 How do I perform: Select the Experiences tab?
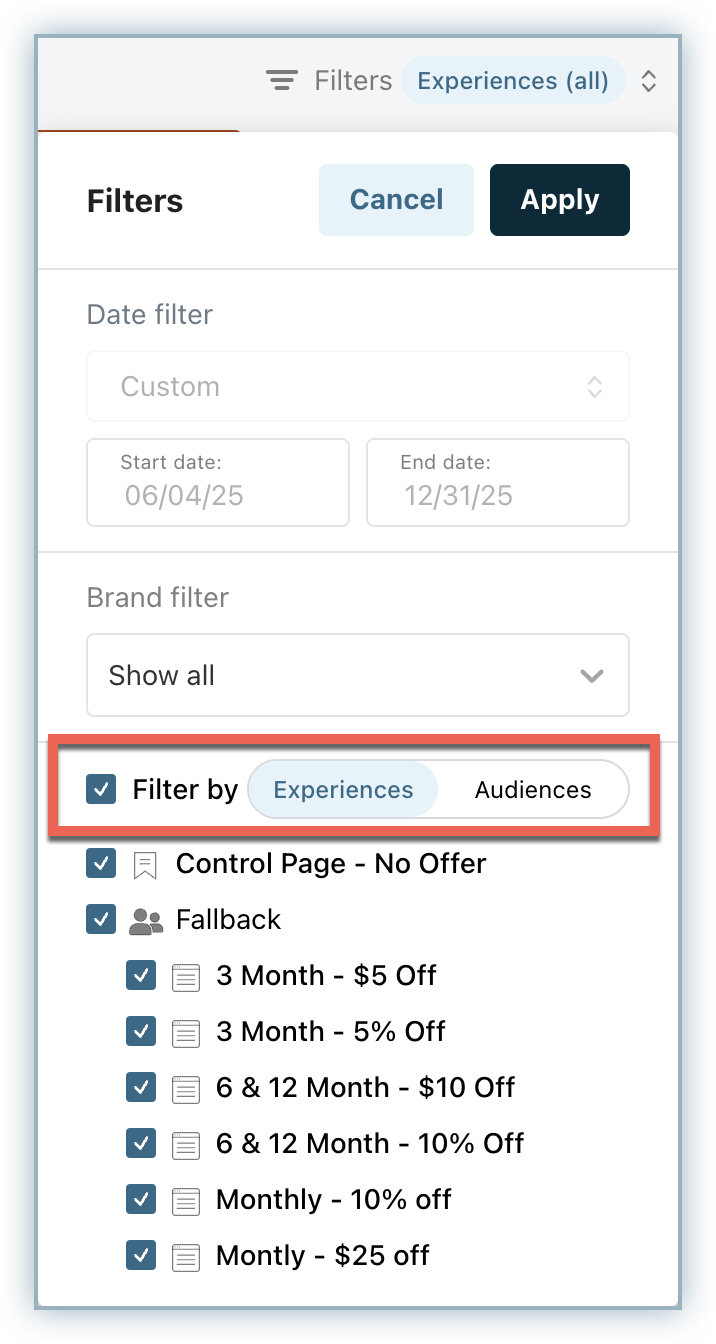click(x=343, y=790)
